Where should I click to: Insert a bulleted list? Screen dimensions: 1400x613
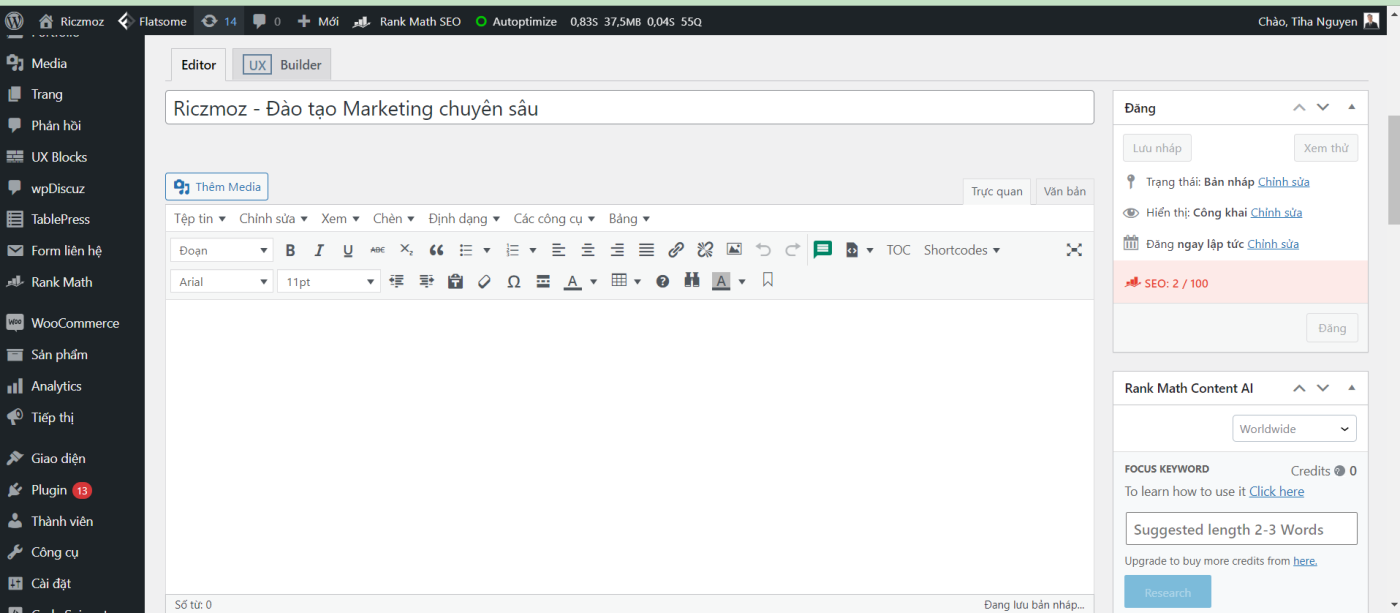pos(466,250)
